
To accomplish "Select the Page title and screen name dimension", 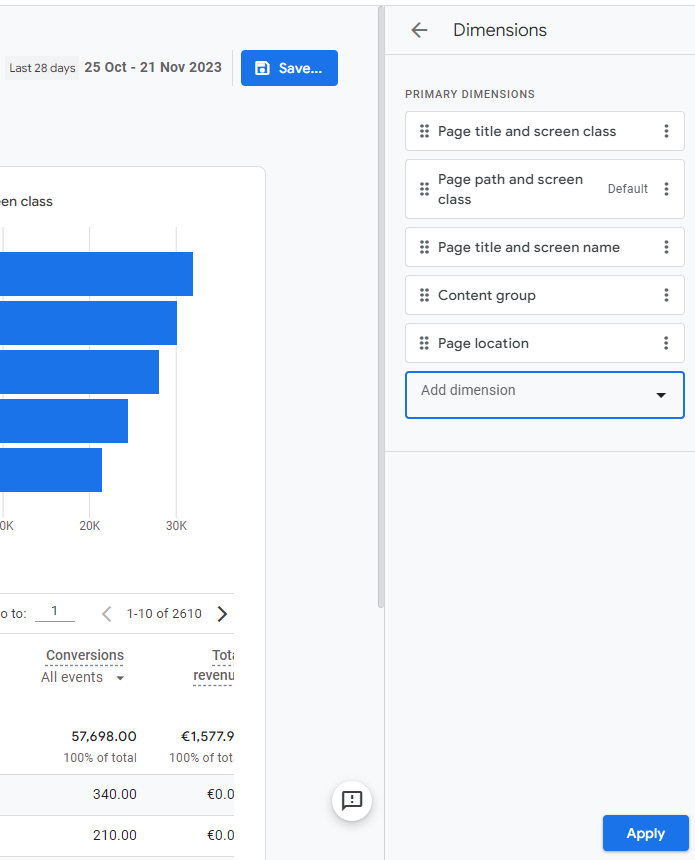I will (528, 247).
